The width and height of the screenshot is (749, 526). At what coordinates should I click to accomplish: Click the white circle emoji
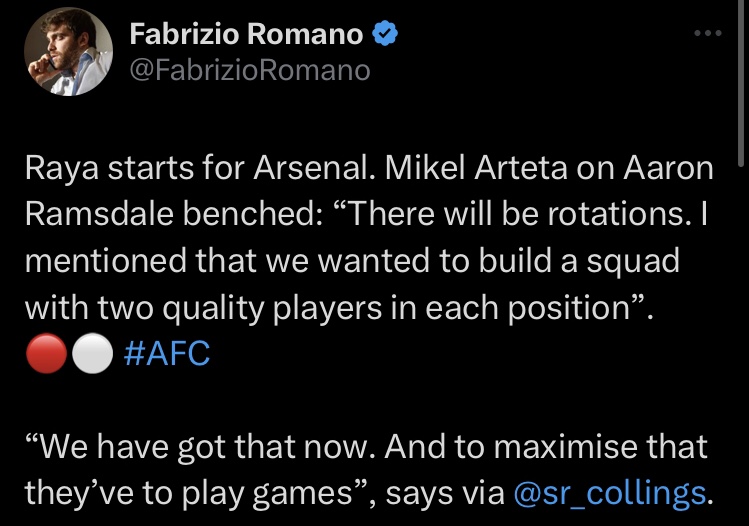pos(93,353)
